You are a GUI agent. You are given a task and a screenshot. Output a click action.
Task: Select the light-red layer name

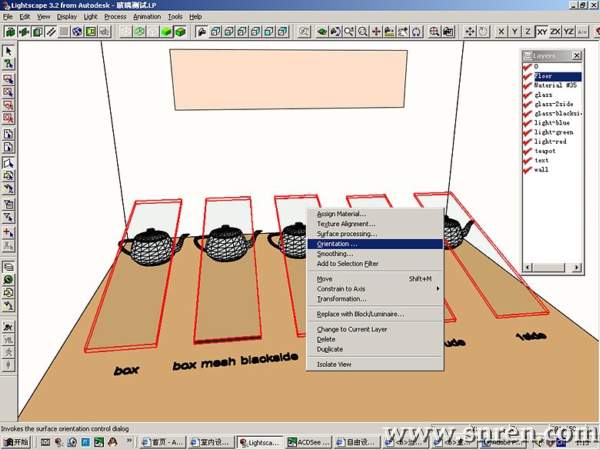pos(550,142)
